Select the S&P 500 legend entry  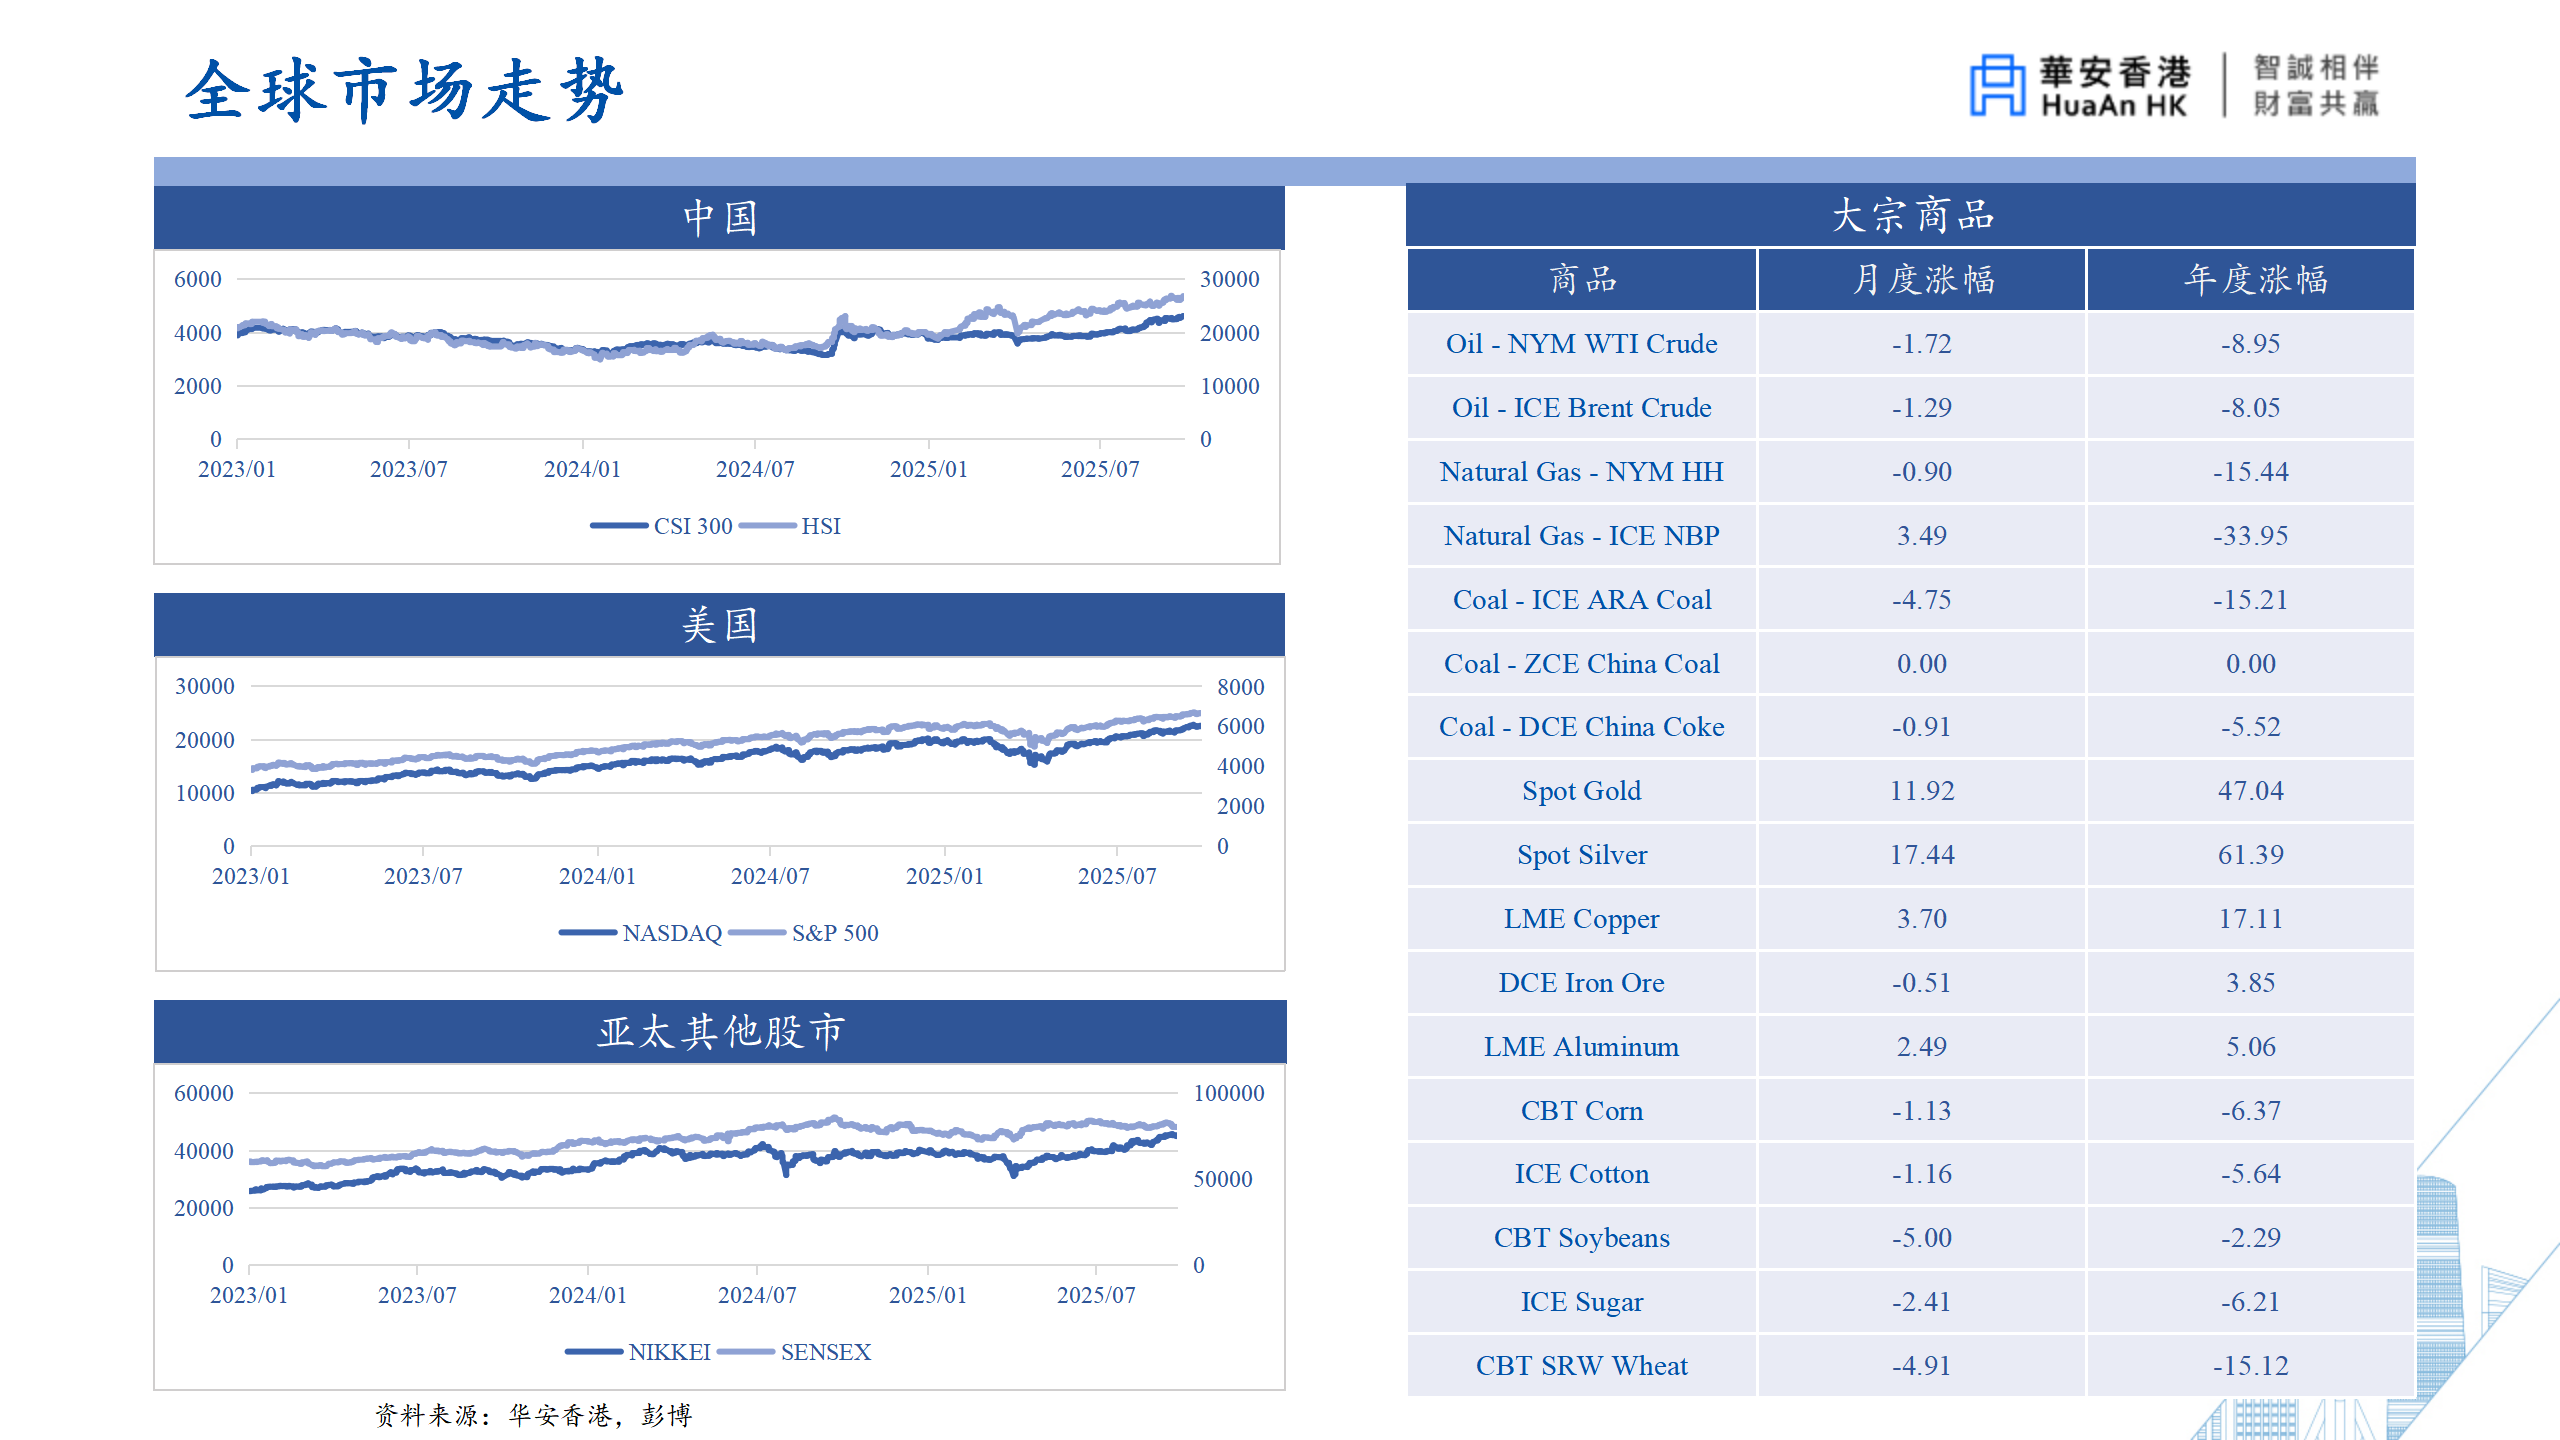834,933
